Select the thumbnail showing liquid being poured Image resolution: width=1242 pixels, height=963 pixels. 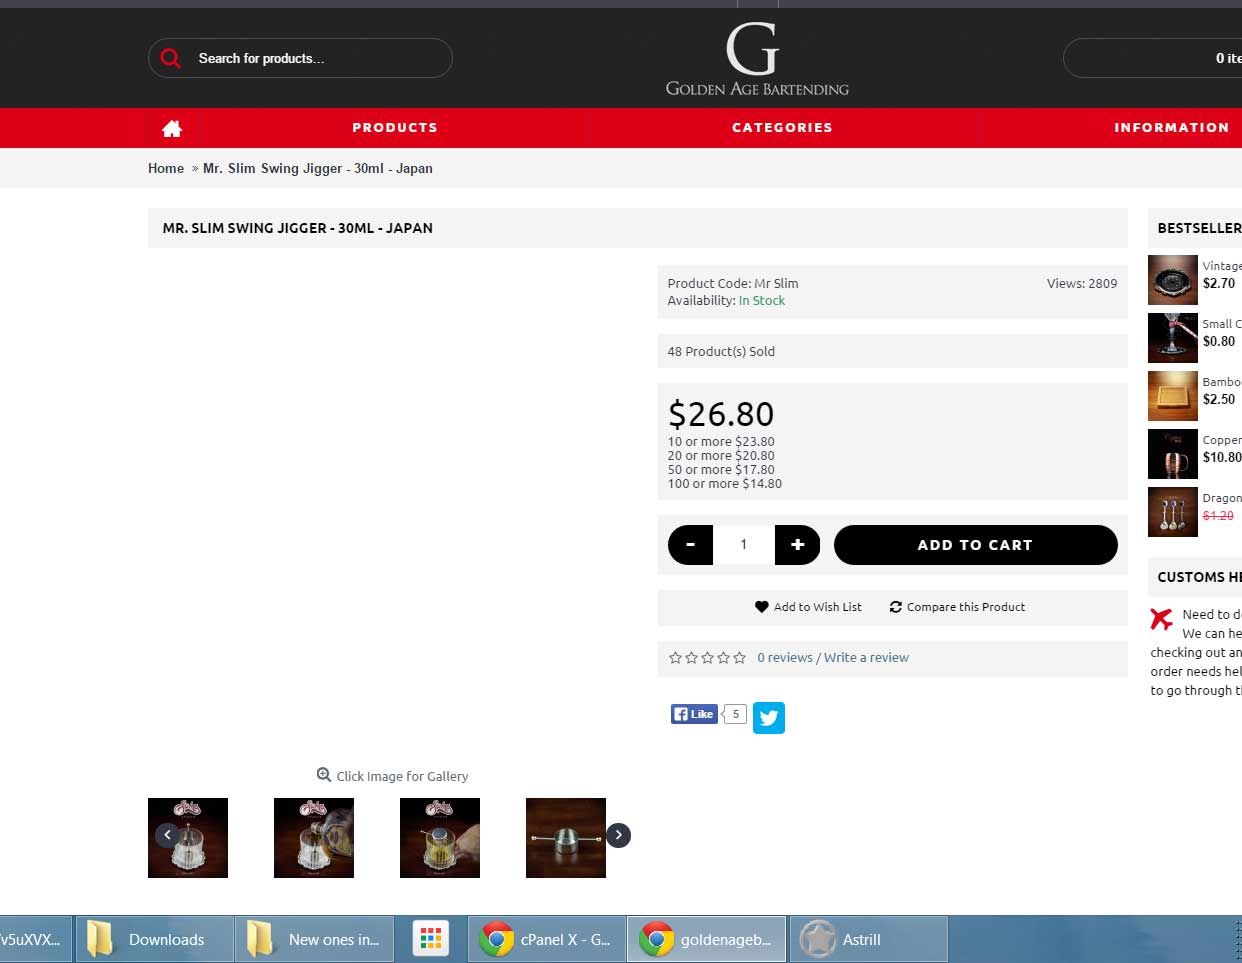pyautogui.click(x=314, y=838)
